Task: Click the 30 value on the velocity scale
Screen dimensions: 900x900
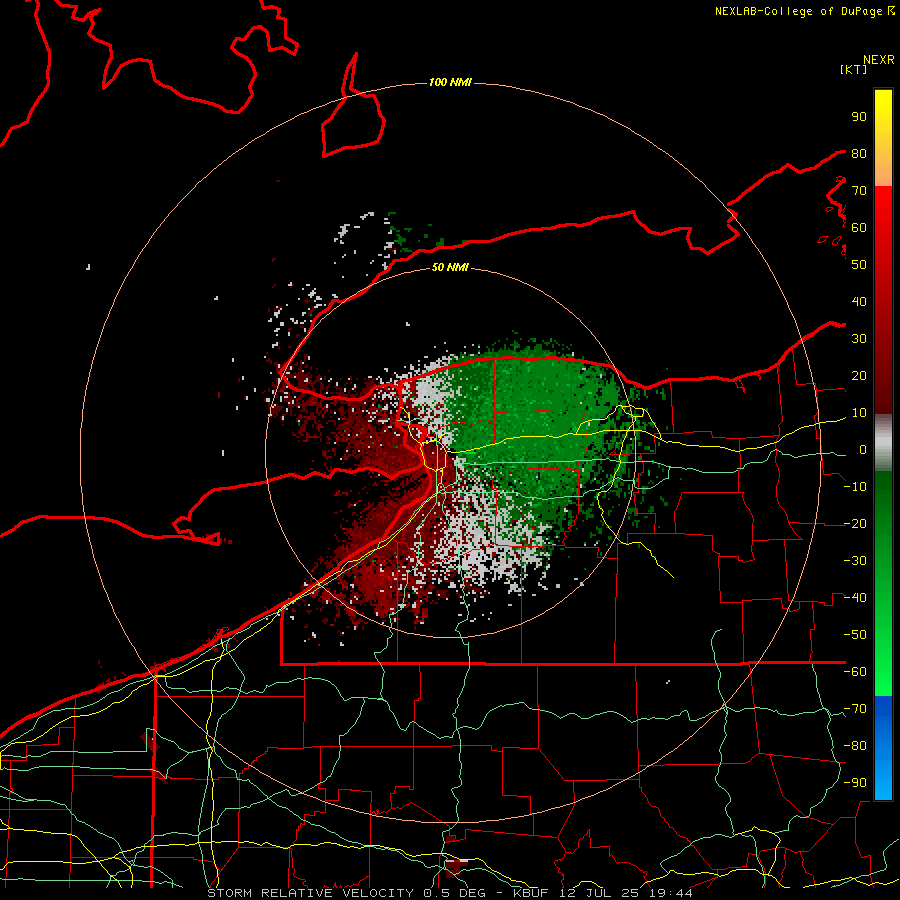Action: (859, 339)
